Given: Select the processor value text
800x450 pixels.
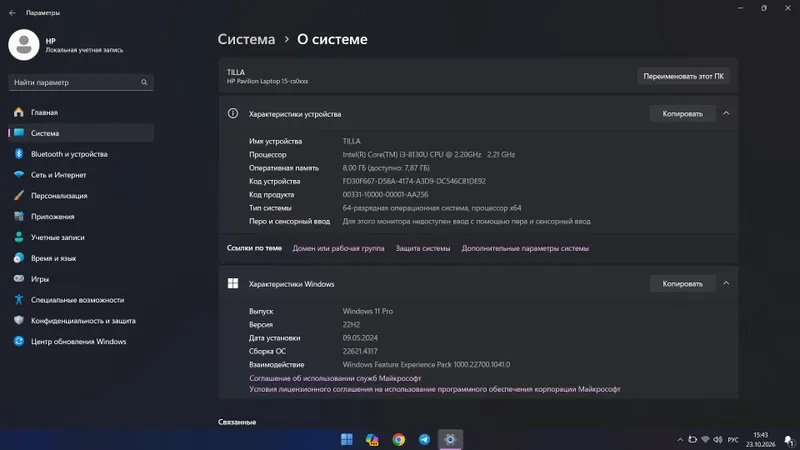Looking at the screenshot, I should point(429,155).
